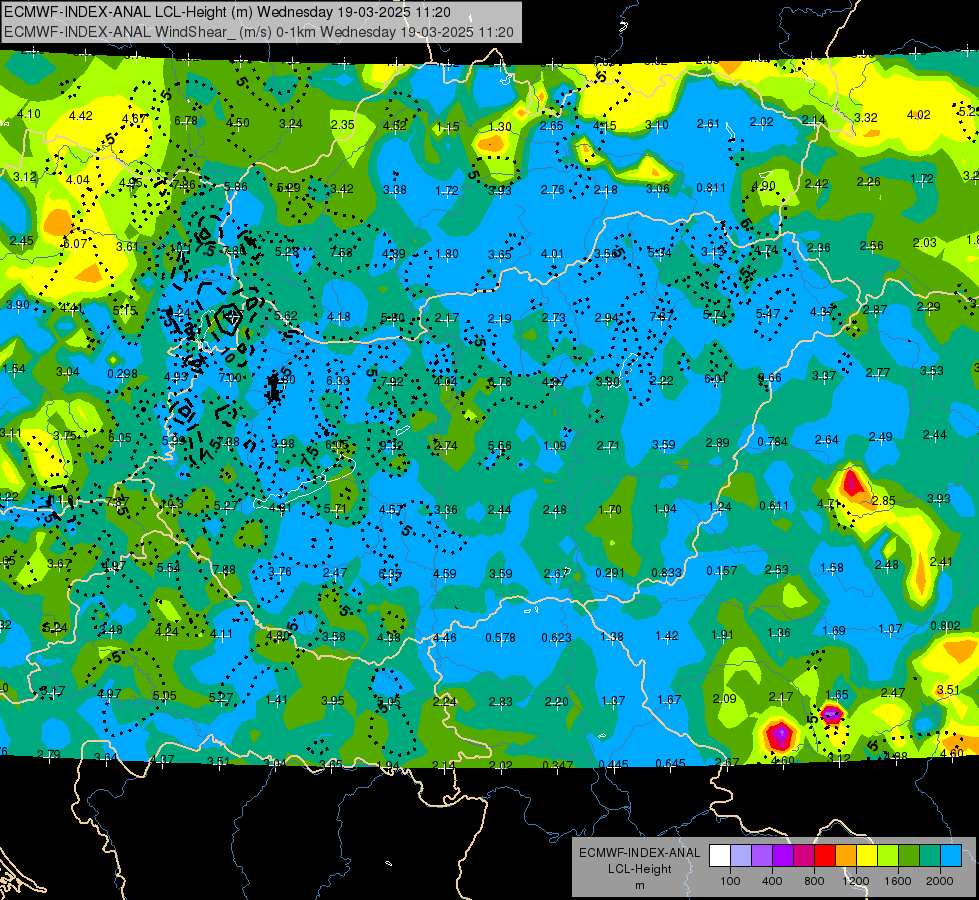This screenshot has height=900, width=979.
Task: Click the map value '0.833'
Action: coord(666,572)
